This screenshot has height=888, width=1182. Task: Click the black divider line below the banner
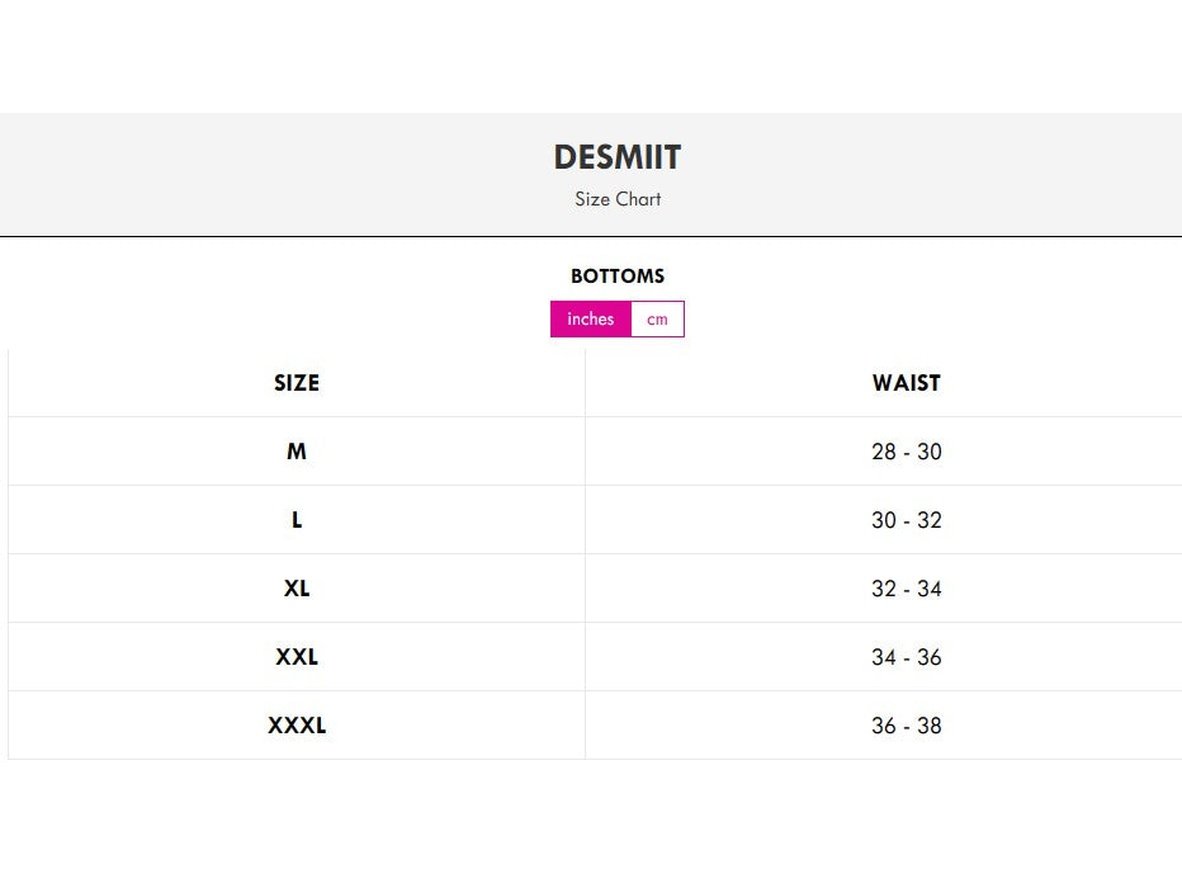coord(300,236)
